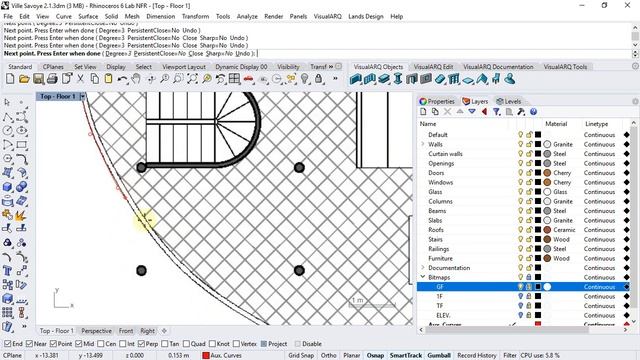Click the Cut scissors icon

pos(80,79)
